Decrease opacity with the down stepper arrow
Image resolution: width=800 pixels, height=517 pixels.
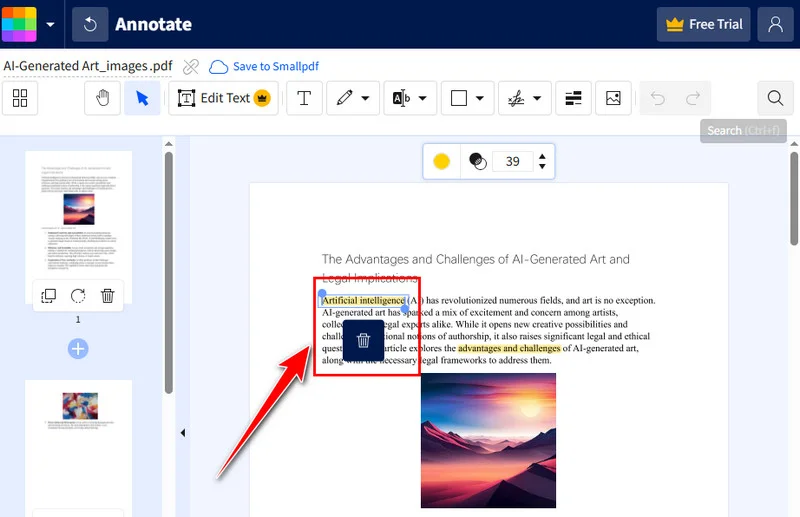[x=542, y=166]
